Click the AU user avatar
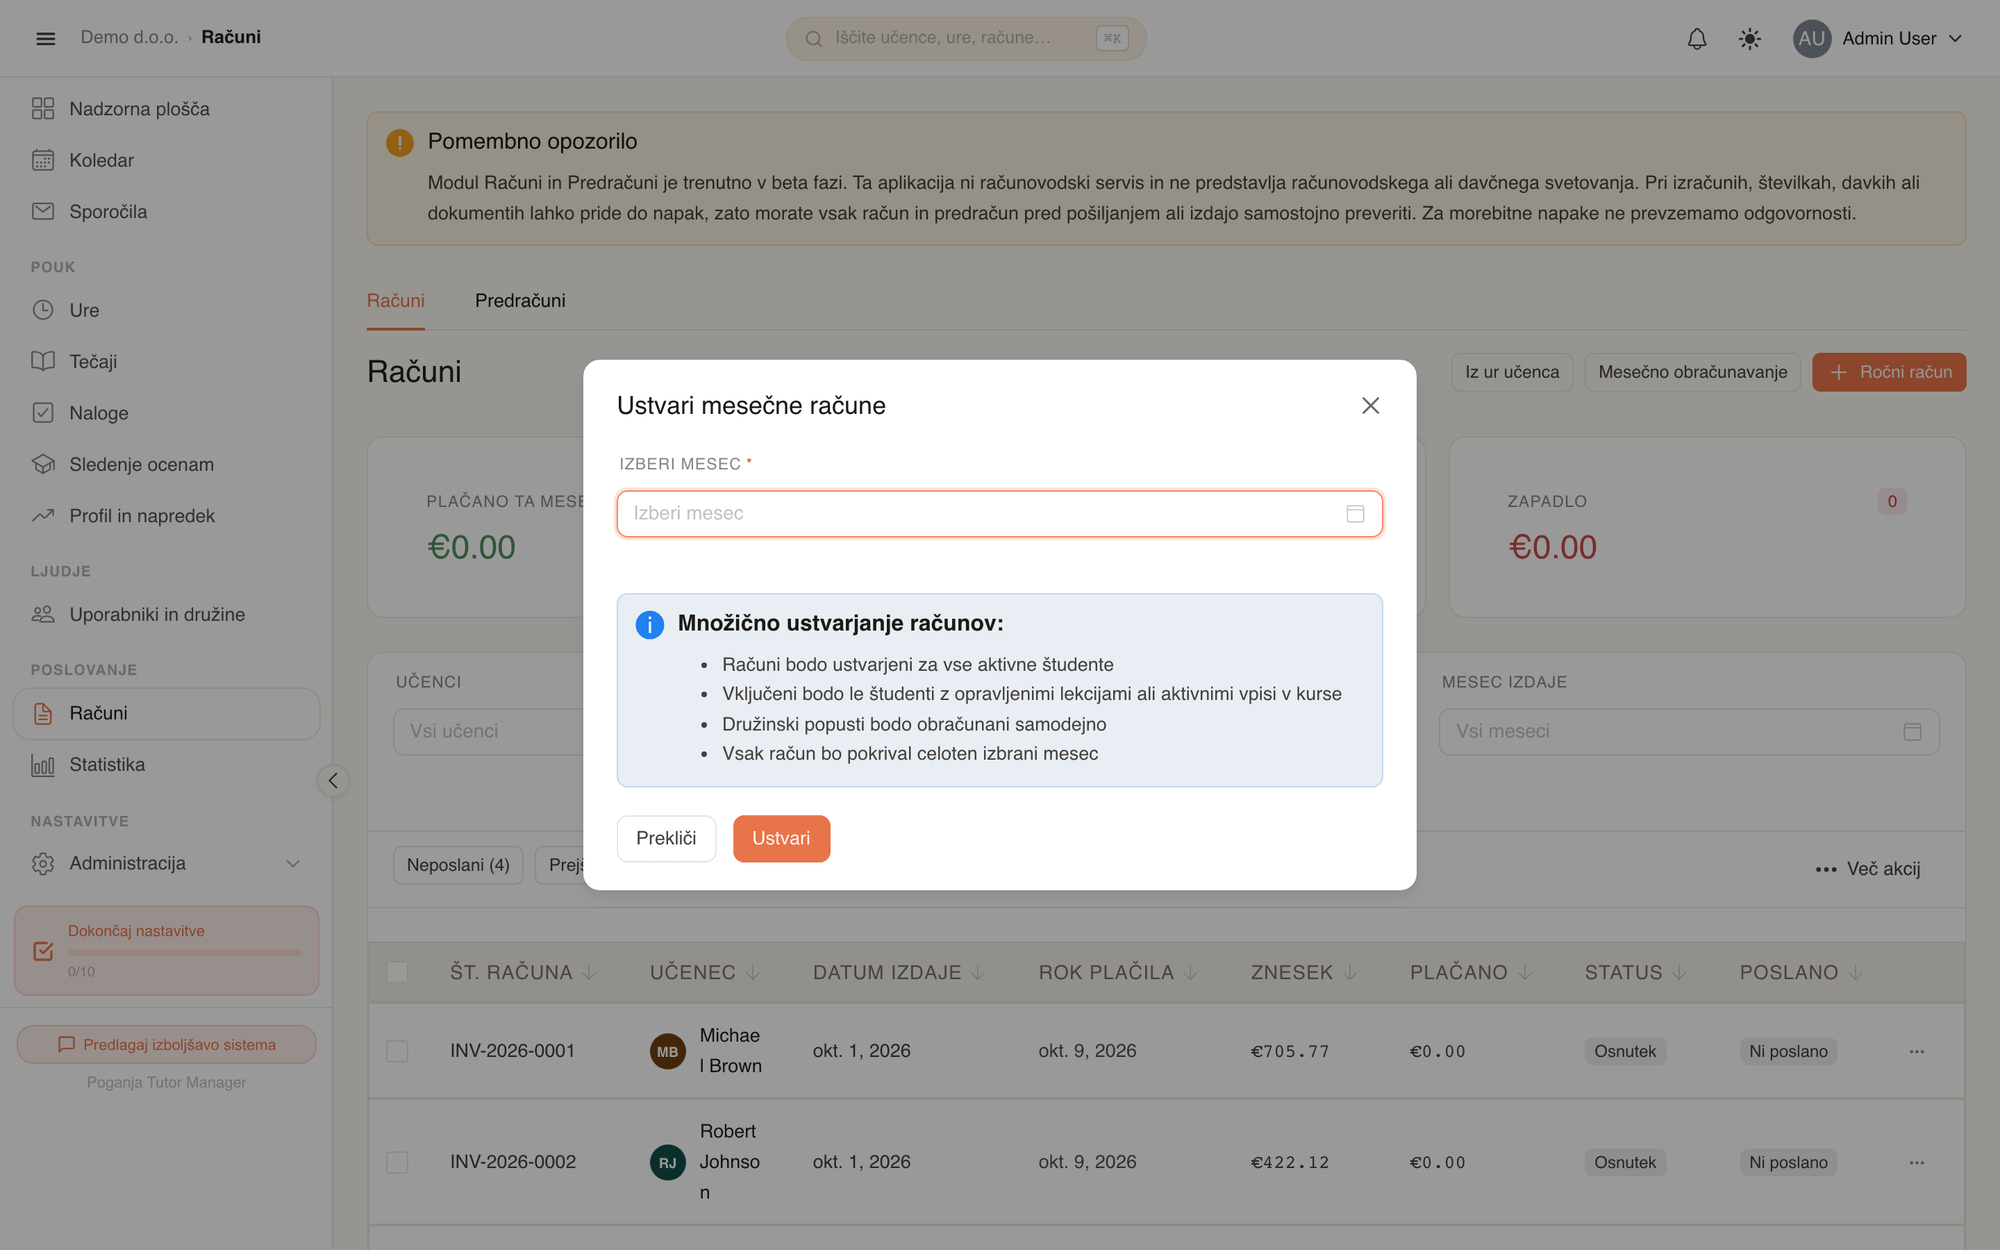This screenshot has width=2000, height=1250. point(1811,38)
